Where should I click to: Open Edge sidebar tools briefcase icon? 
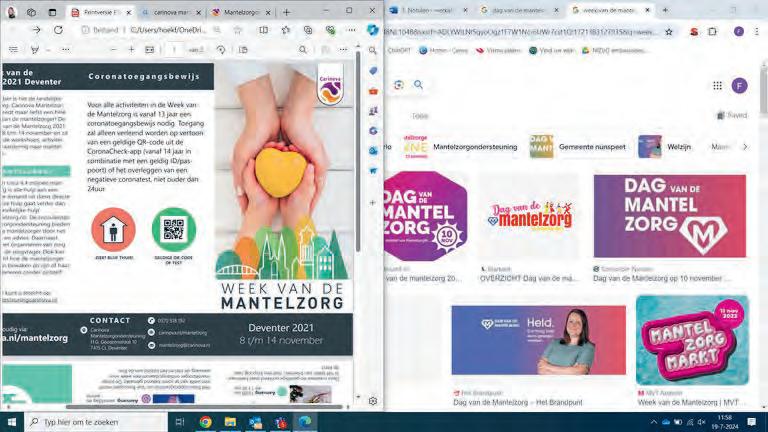coord(373,91)
